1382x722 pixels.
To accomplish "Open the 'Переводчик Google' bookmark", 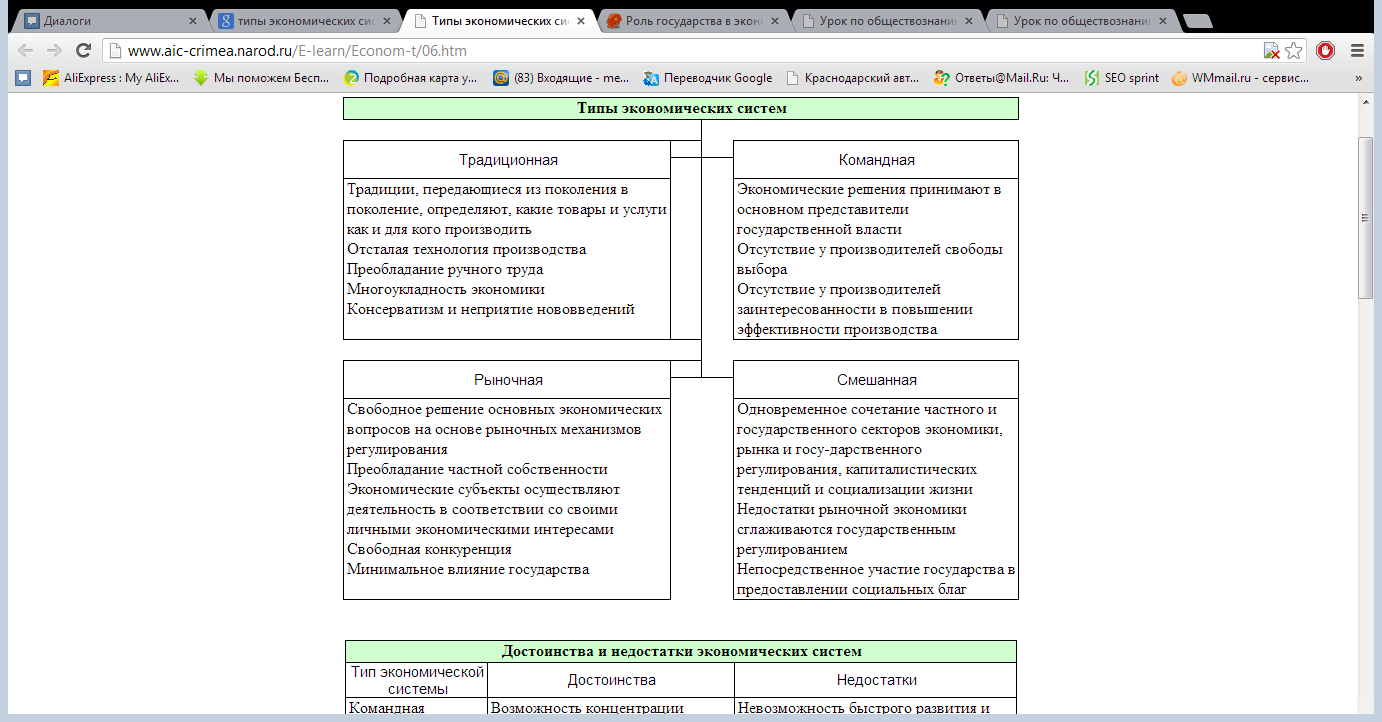I will click(708, 78).
